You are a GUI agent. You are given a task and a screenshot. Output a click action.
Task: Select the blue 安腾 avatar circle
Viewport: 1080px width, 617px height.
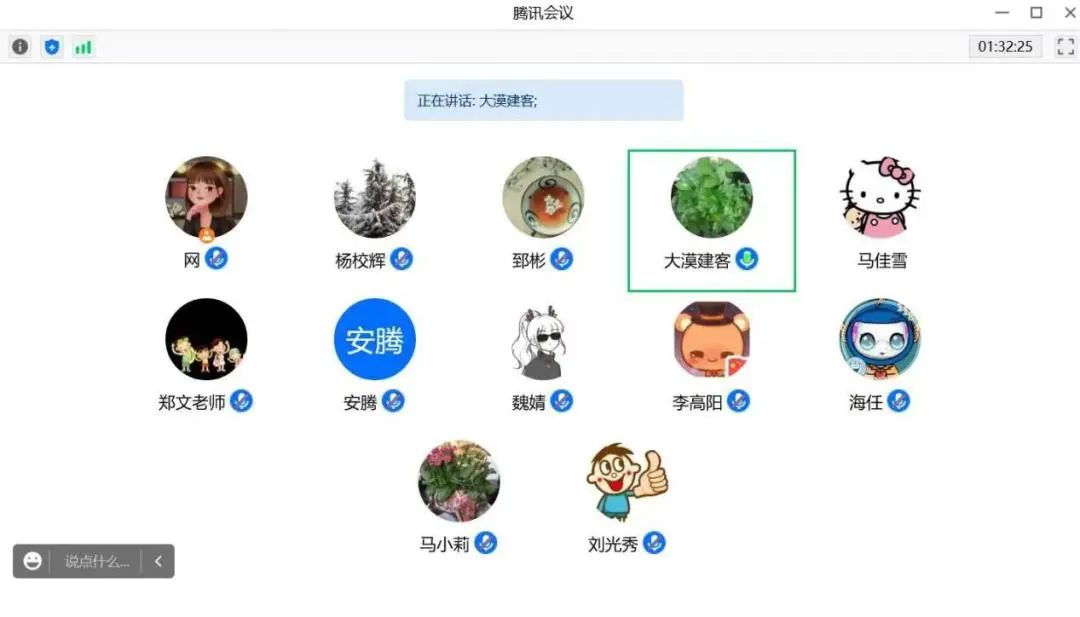pyautogui.click(x=375, y=339)
